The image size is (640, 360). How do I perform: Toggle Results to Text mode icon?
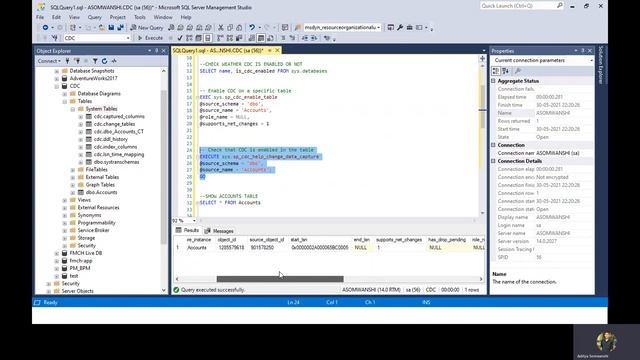tap(252, 38)
